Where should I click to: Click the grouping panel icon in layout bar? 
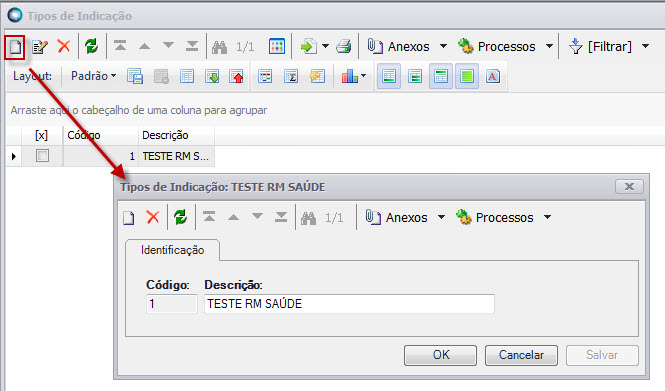265,76
